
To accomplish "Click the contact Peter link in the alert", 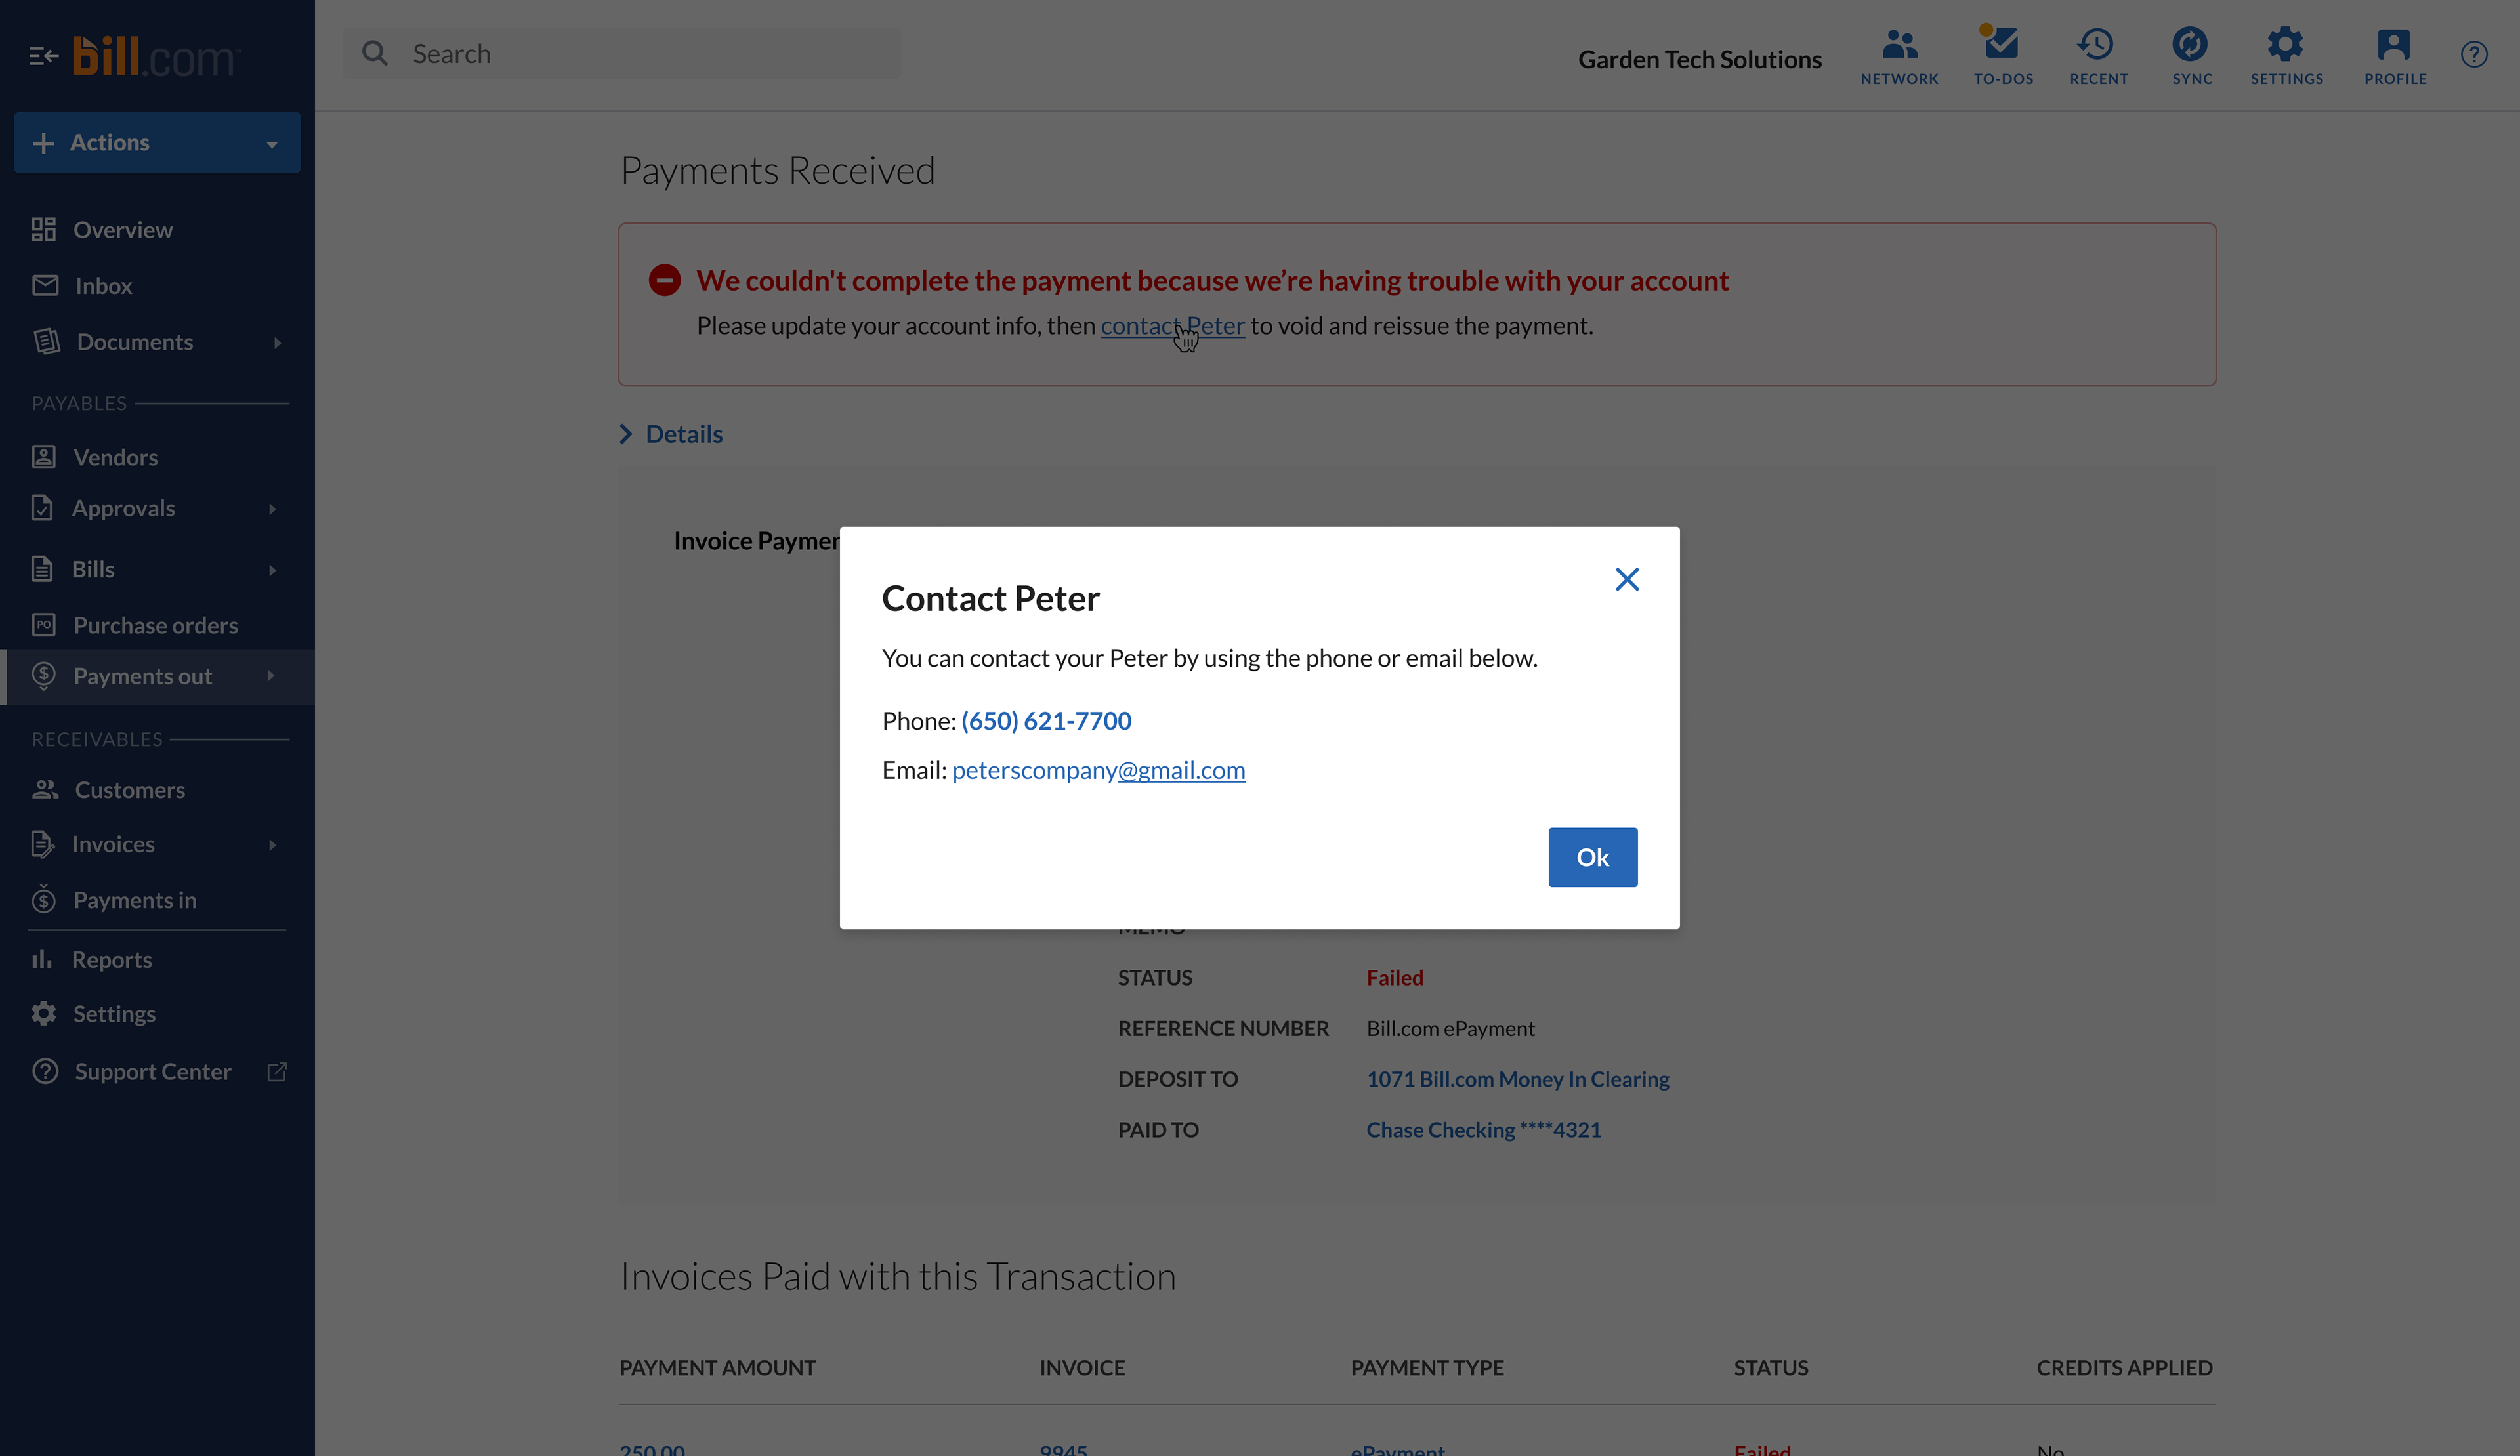I will [x=1172, y=326].
